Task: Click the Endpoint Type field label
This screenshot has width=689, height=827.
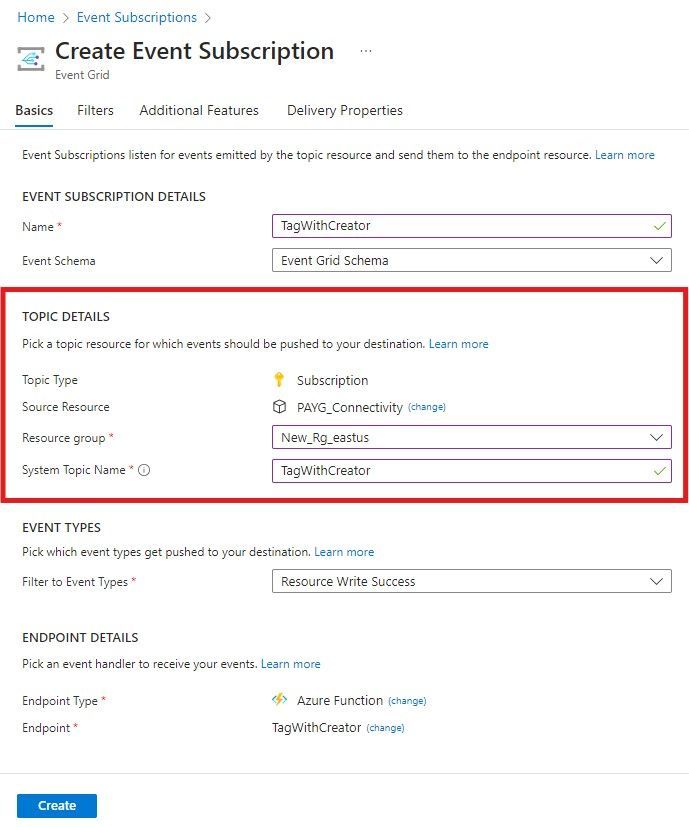Action: click(x=60, y=701)
